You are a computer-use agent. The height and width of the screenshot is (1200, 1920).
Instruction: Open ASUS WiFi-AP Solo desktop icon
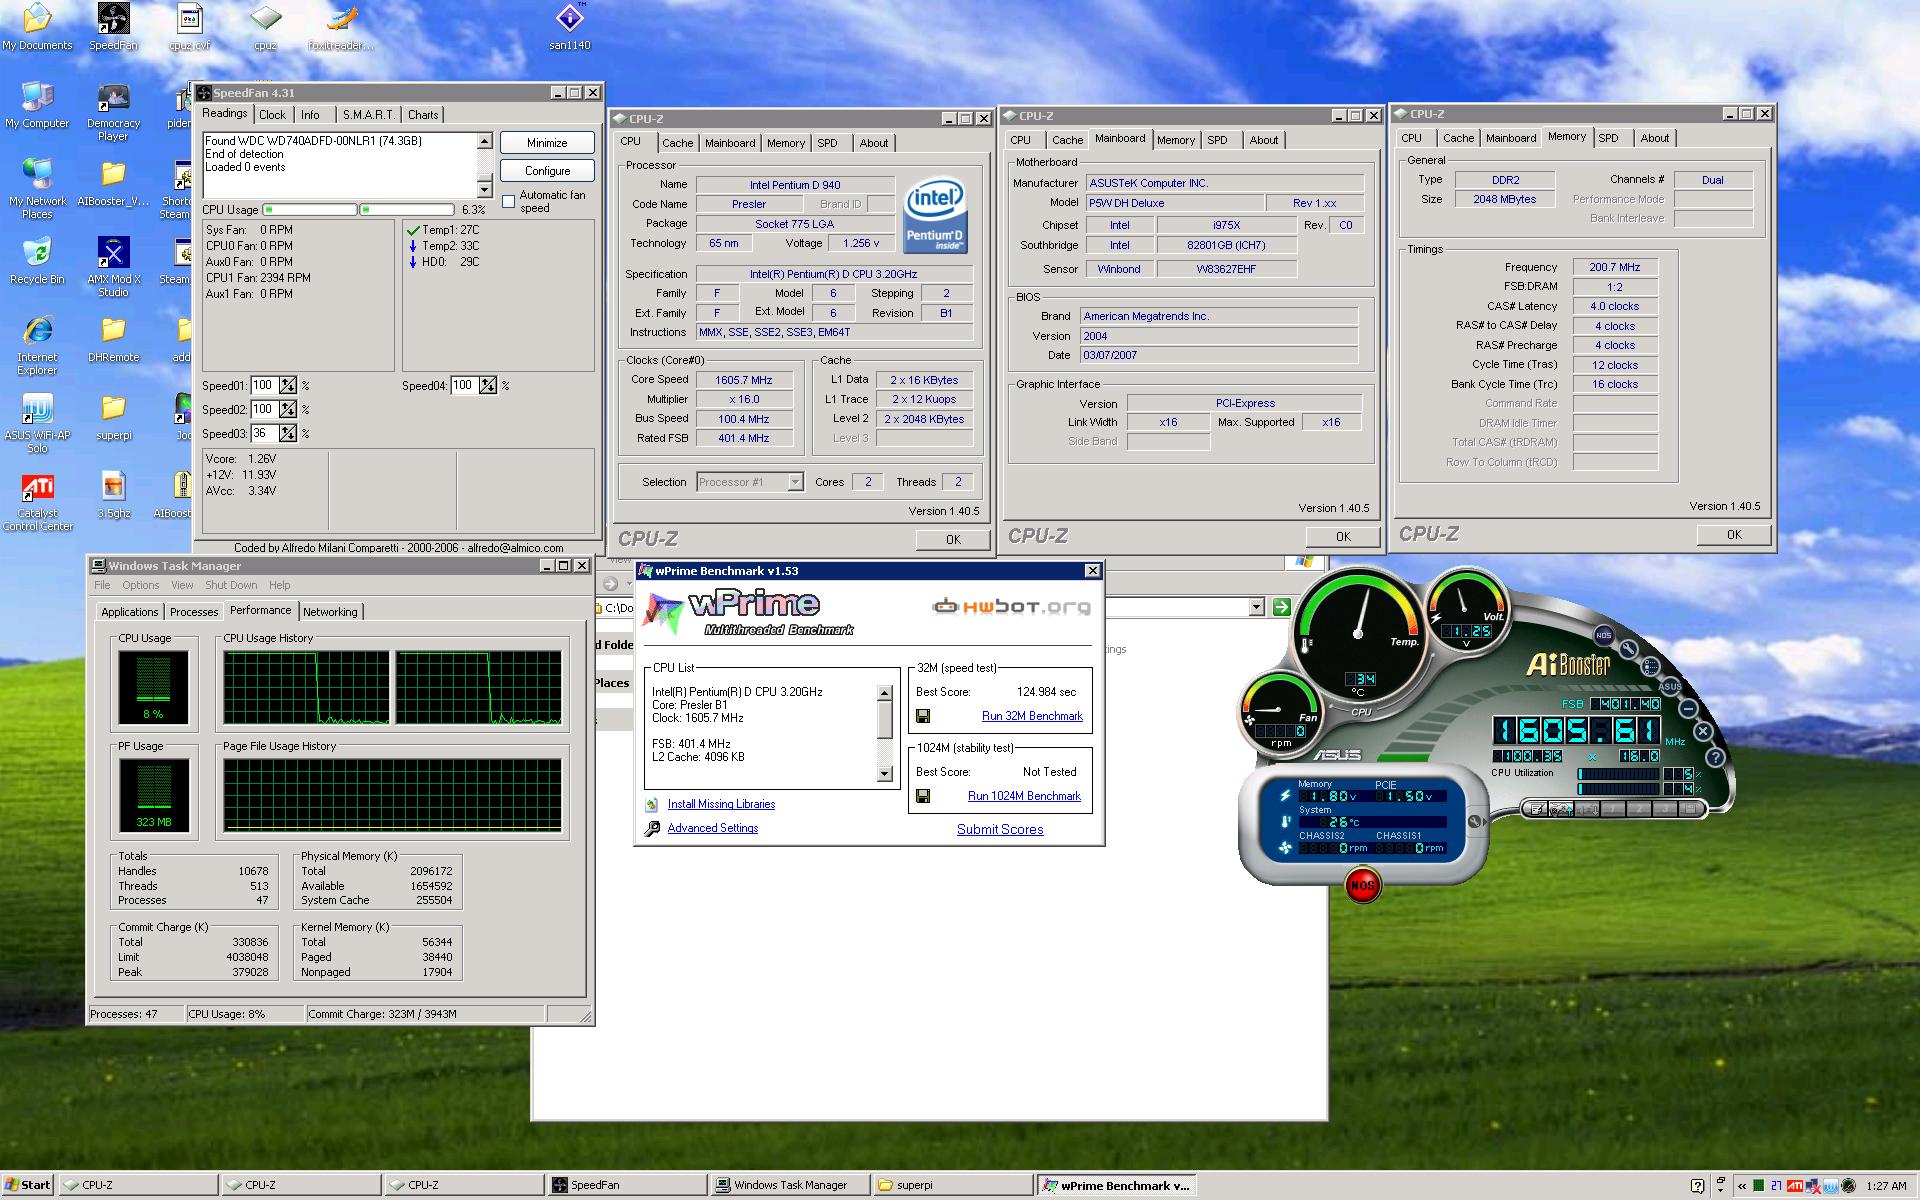point(37,423)
